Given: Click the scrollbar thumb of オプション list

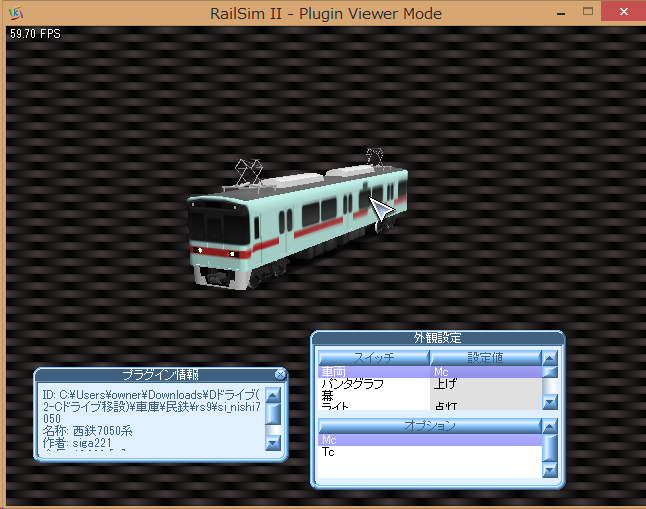Looking at the screenshot, I should (550, 448).
